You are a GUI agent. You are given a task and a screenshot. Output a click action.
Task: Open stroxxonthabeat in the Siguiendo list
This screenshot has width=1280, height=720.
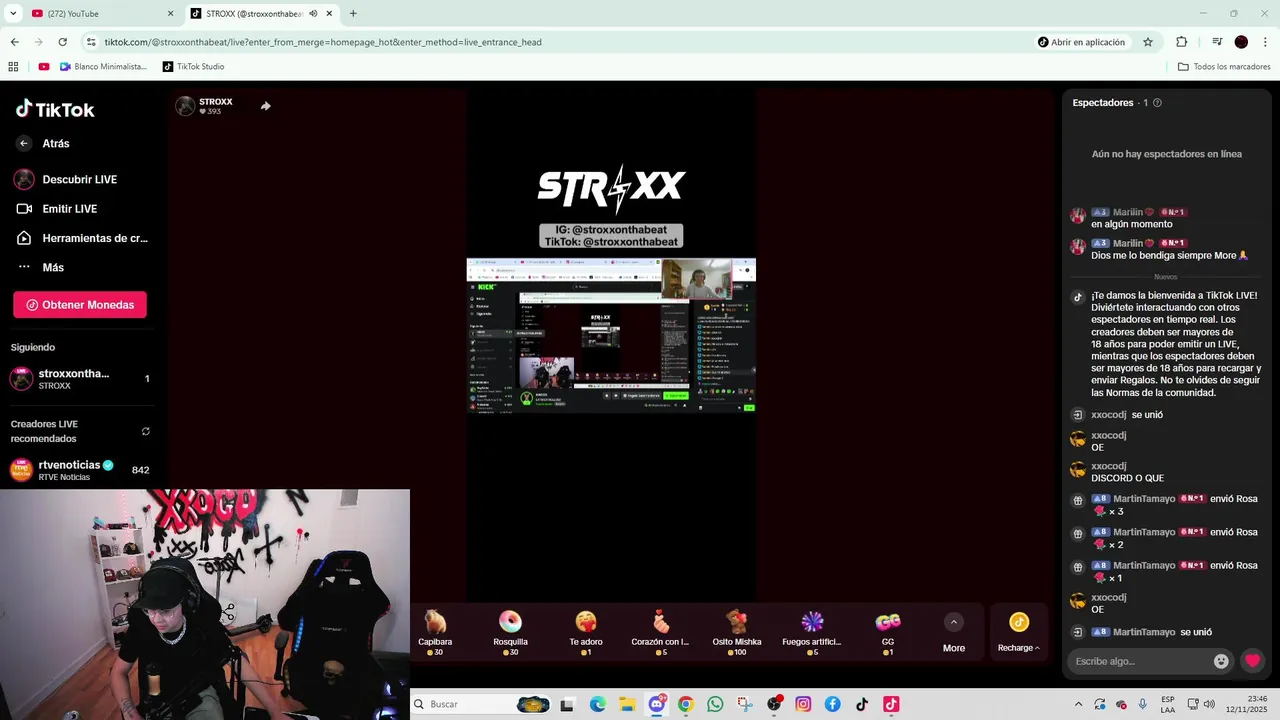80,379
